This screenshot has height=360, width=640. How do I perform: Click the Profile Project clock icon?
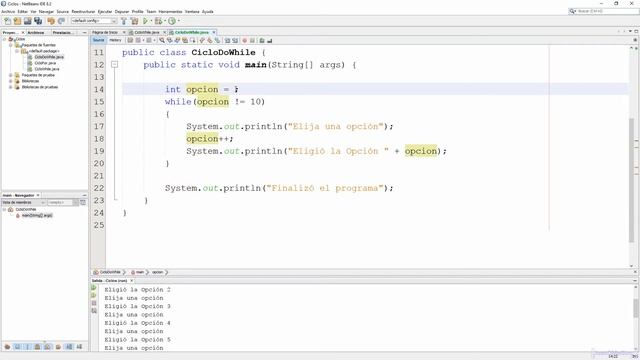172,21
